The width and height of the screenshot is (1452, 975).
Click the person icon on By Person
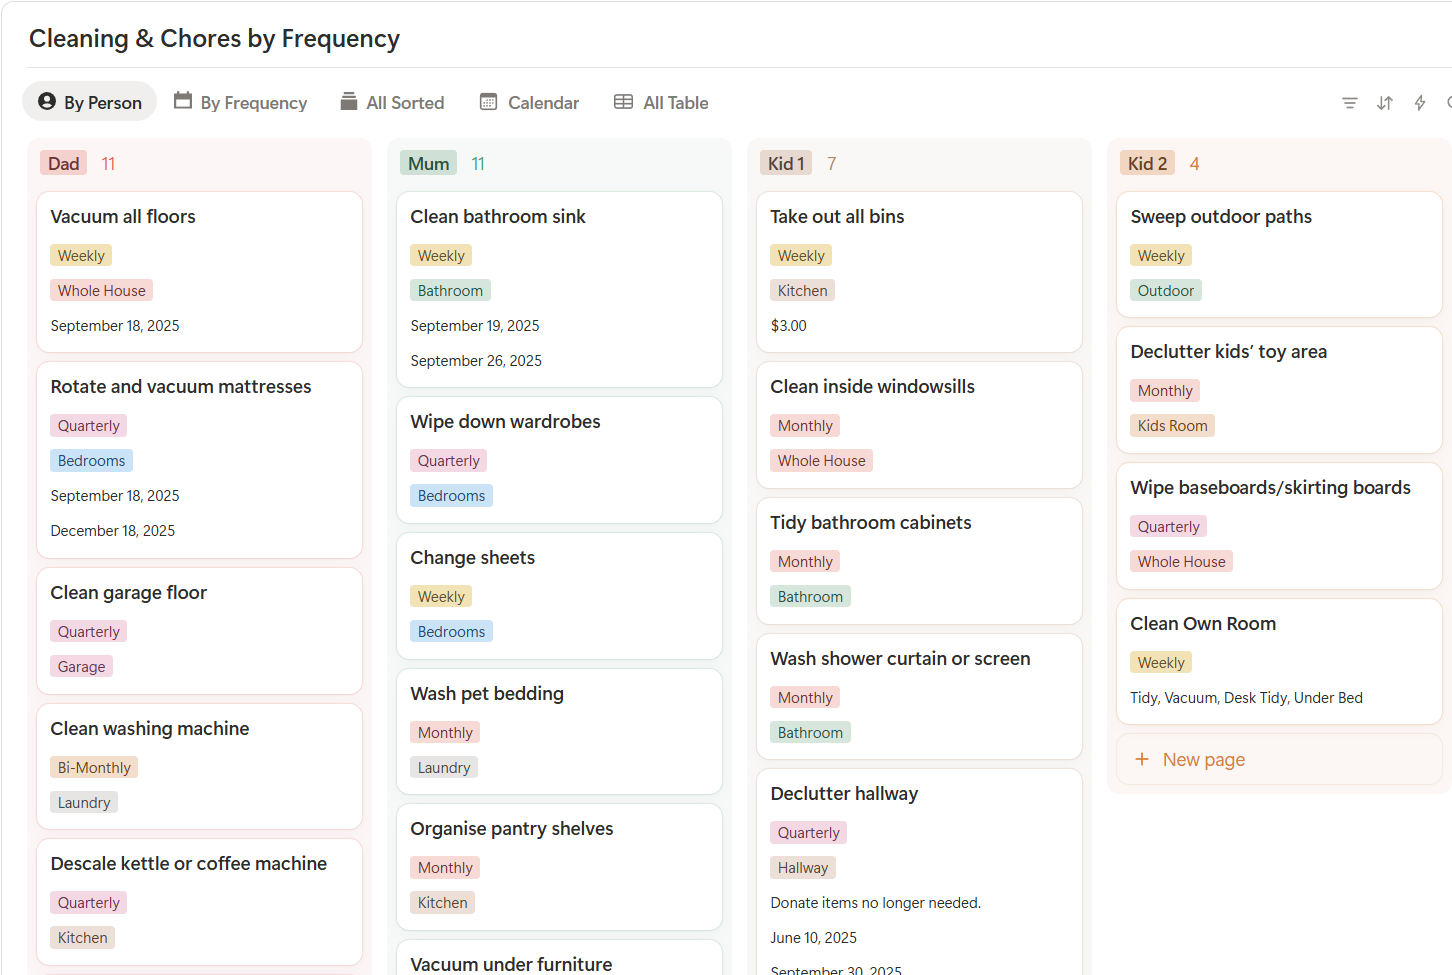coord(47,102)
